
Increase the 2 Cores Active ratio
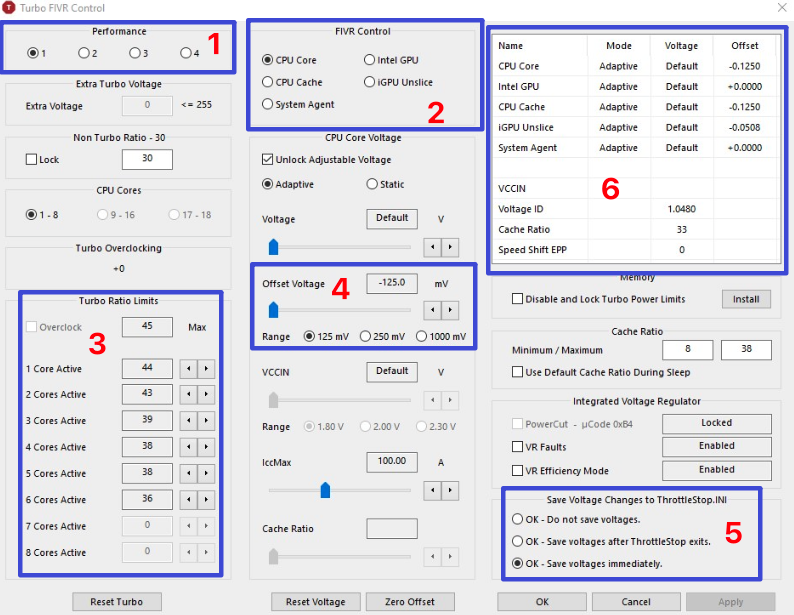tap(206, 394)
